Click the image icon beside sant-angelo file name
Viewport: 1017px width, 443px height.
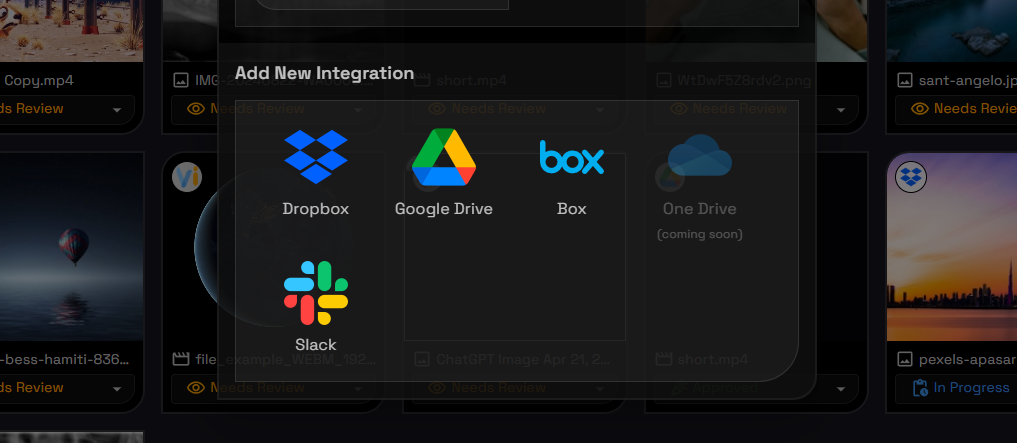point(905,80)
